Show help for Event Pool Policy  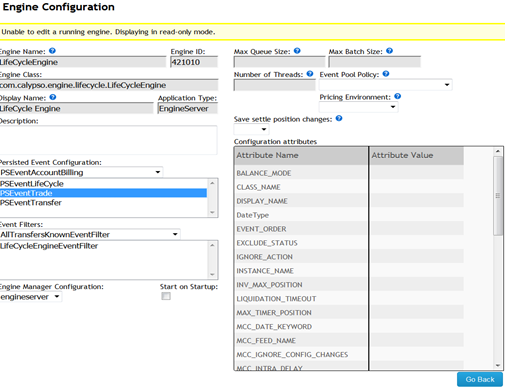tap(386, 74)
